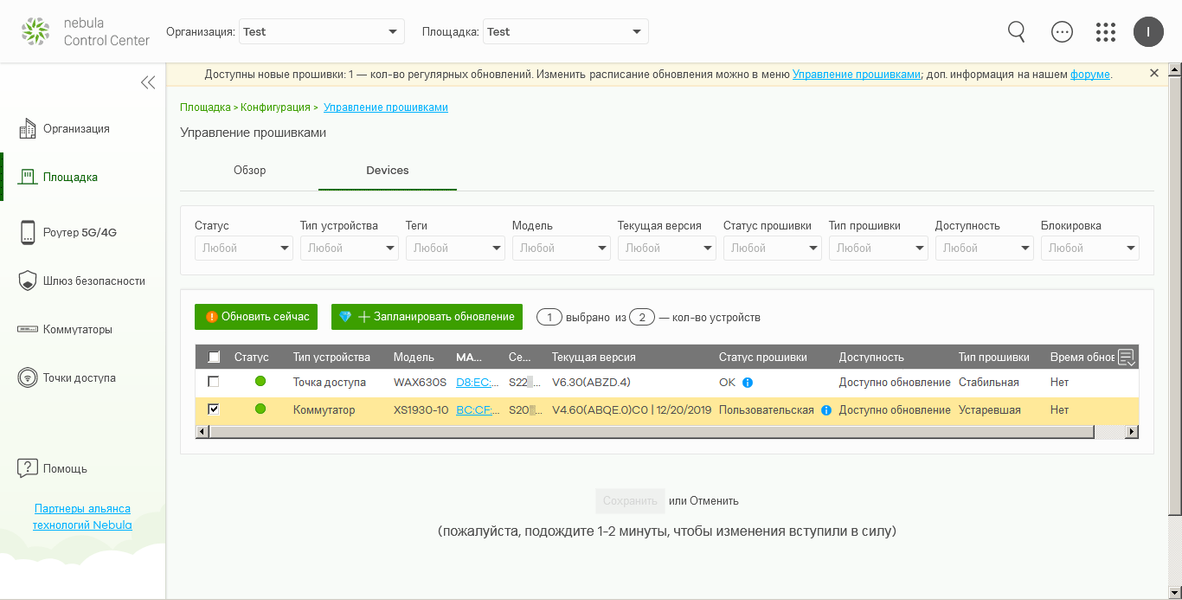Click the Точки доступа wifi icon
The image size is (1182, 600).
pos(27,378)
